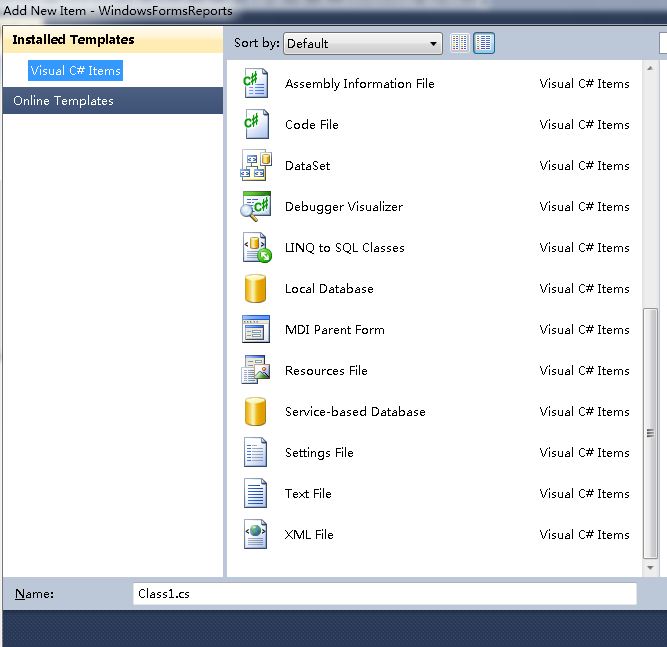Click the template list scroll up arrow

(650, 68)
